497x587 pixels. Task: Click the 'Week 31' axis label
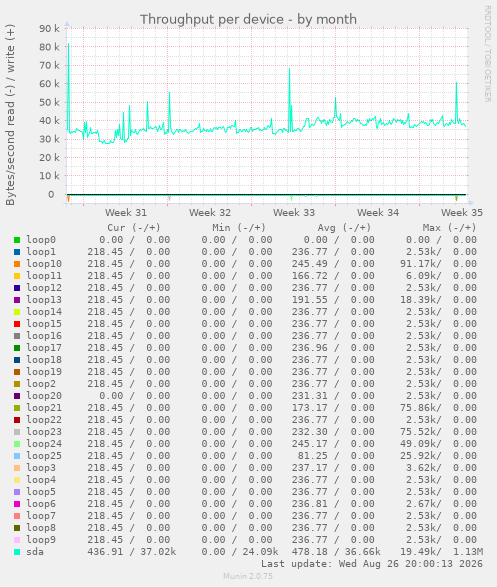pos(126,213)
